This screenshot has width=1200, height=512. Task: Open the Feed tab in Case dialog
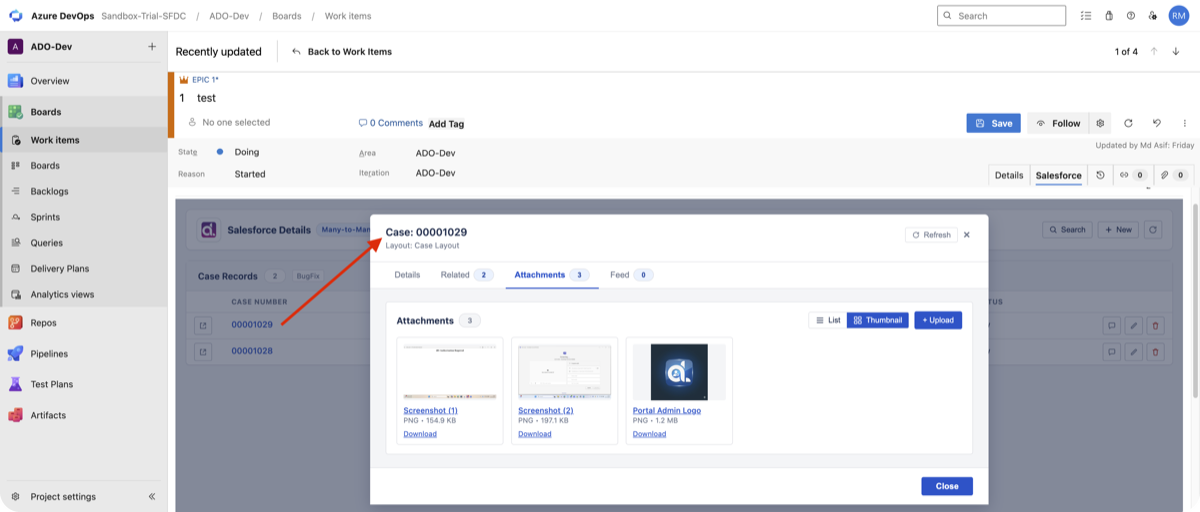(631, 274)
